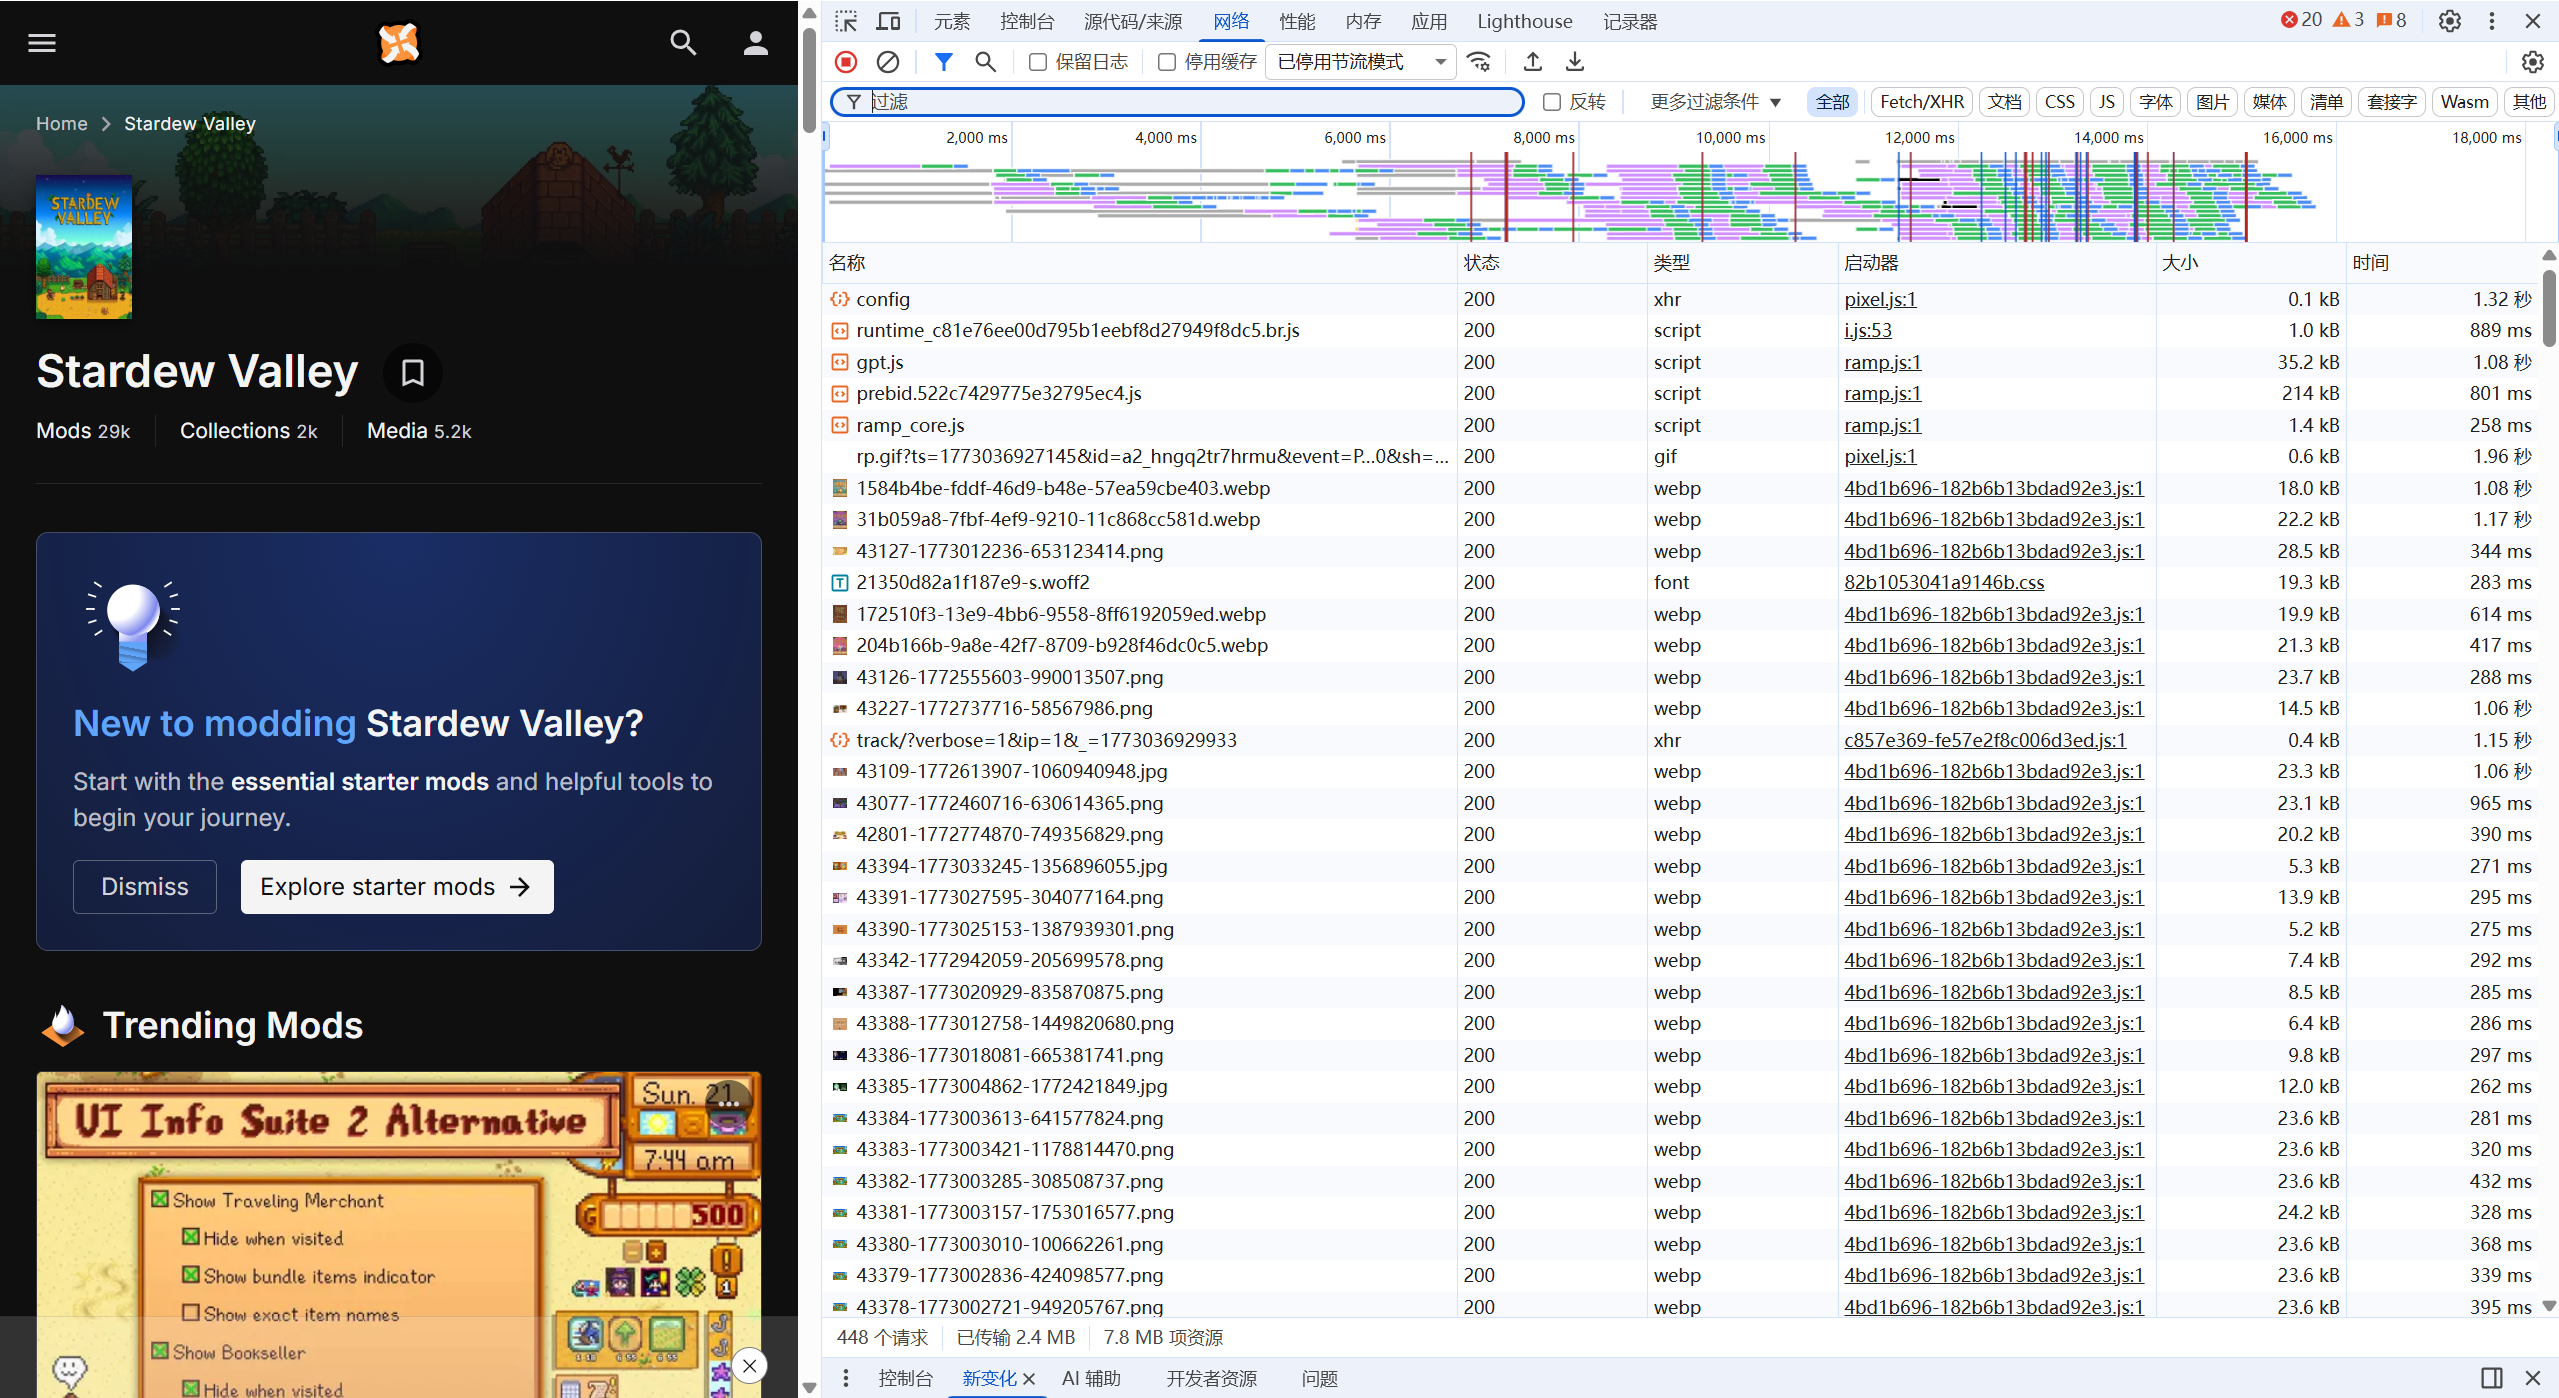Open the hamburger menu on the site

[42, 42]
